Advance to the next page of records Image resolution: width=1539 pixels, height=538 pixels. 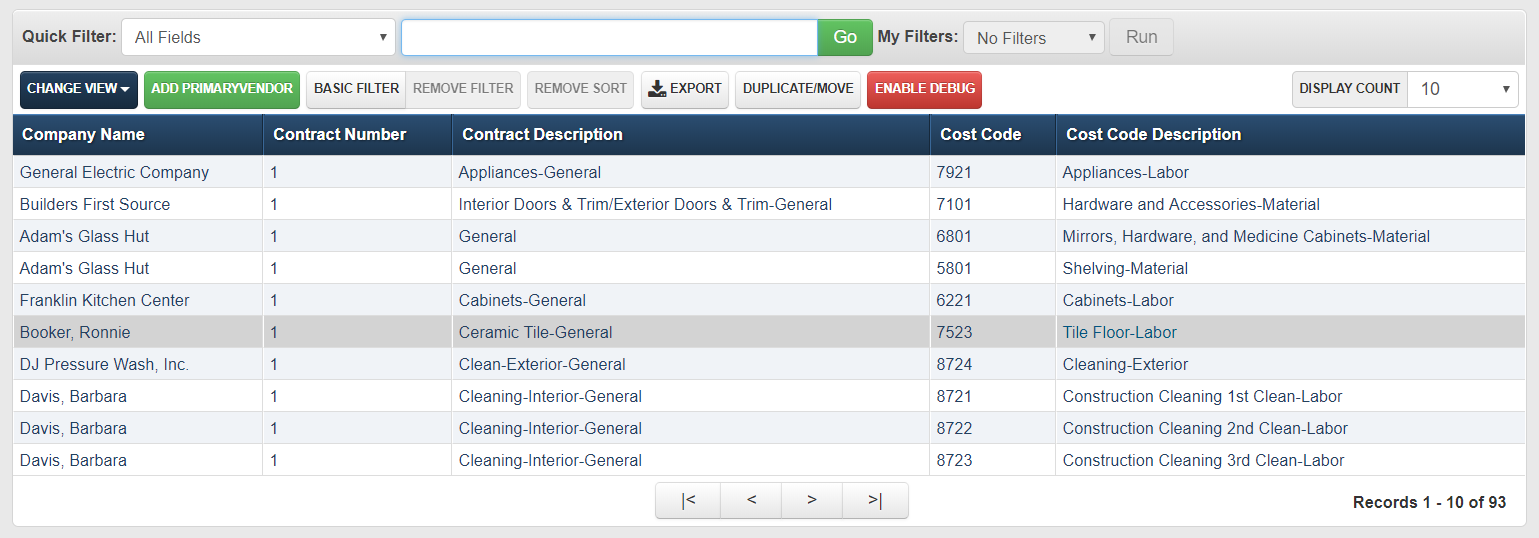812,500
